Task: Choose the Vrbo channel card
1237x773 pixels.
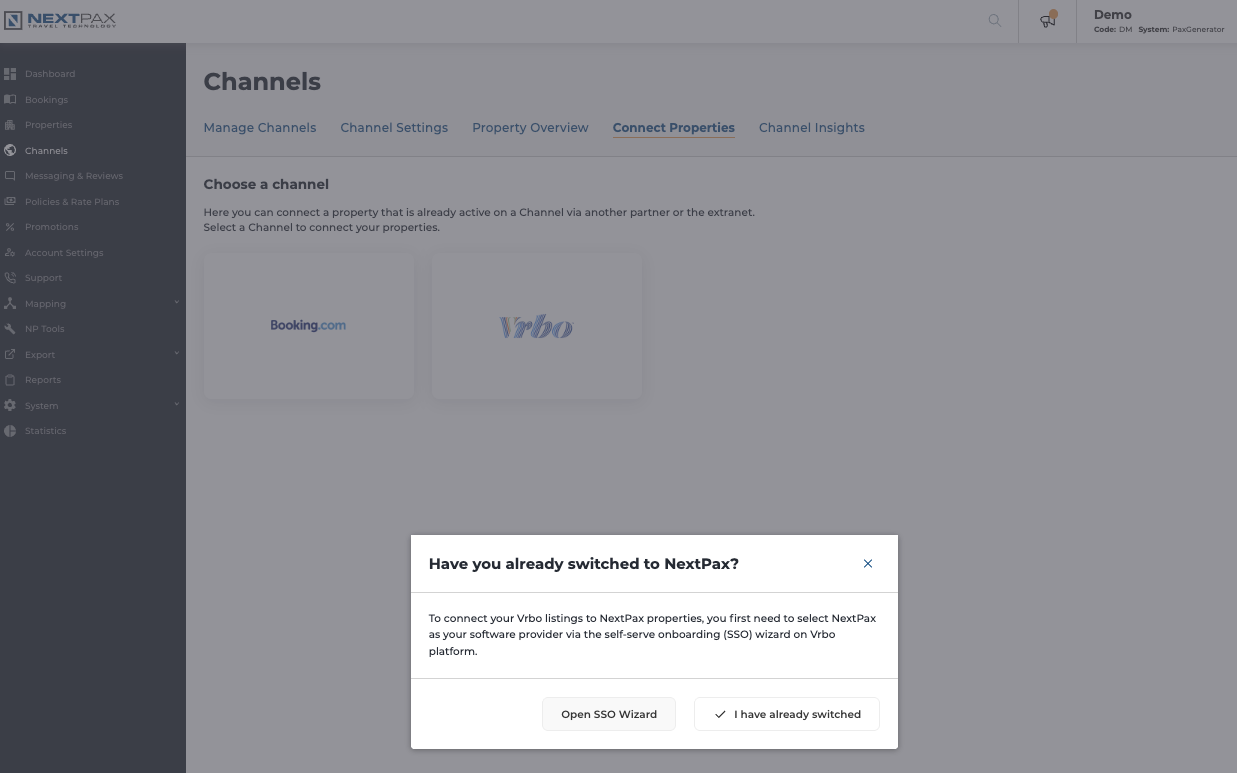Action: click(x=536, y=326)
